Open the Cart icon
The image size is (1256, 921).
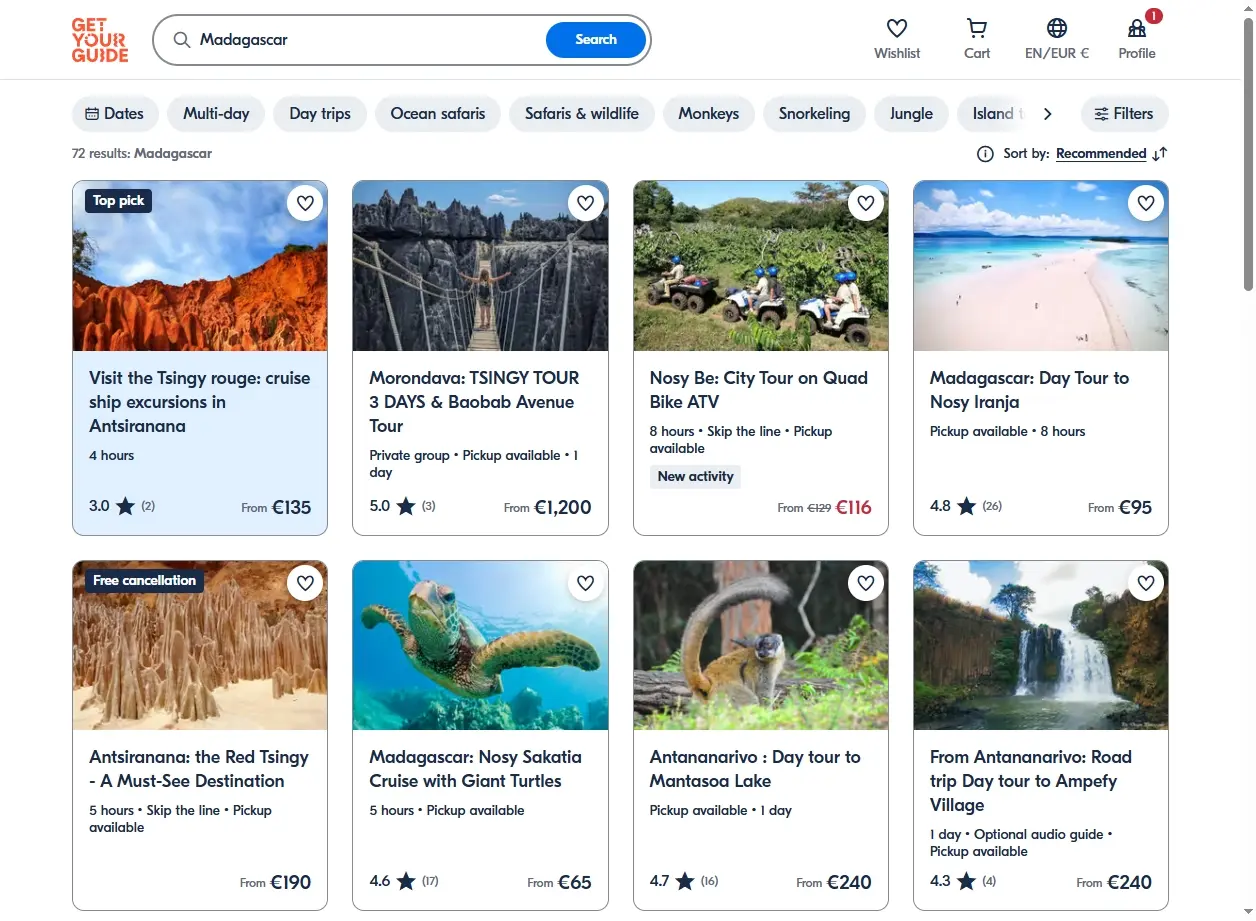[x=977, y=28]
